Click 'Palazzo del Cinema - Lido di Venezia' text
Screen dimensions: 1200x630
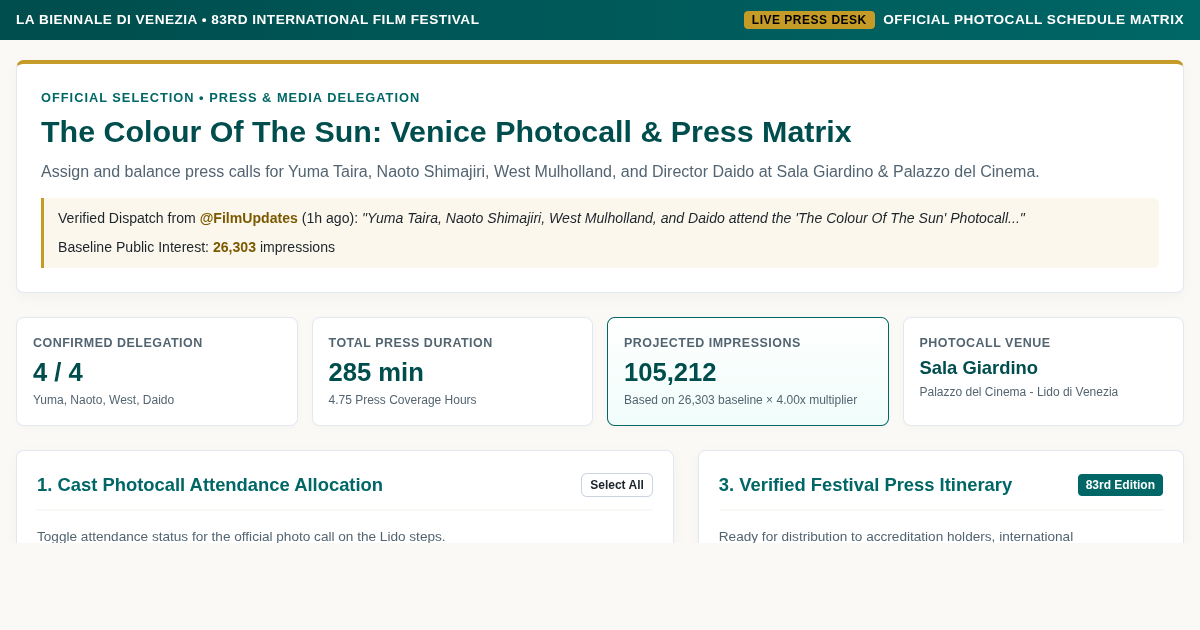[x=1019, y=392]
